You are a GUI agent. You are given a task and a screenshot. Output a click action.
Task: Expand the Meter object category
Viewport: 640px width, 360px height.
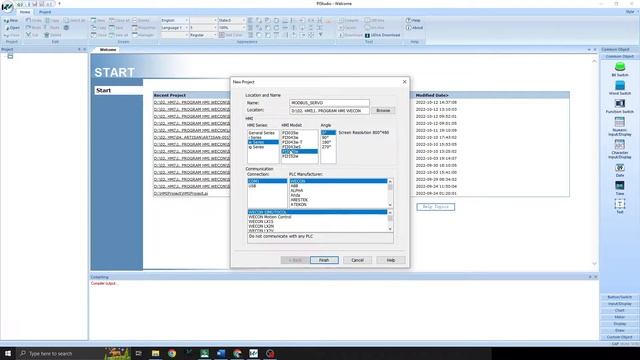619,317
